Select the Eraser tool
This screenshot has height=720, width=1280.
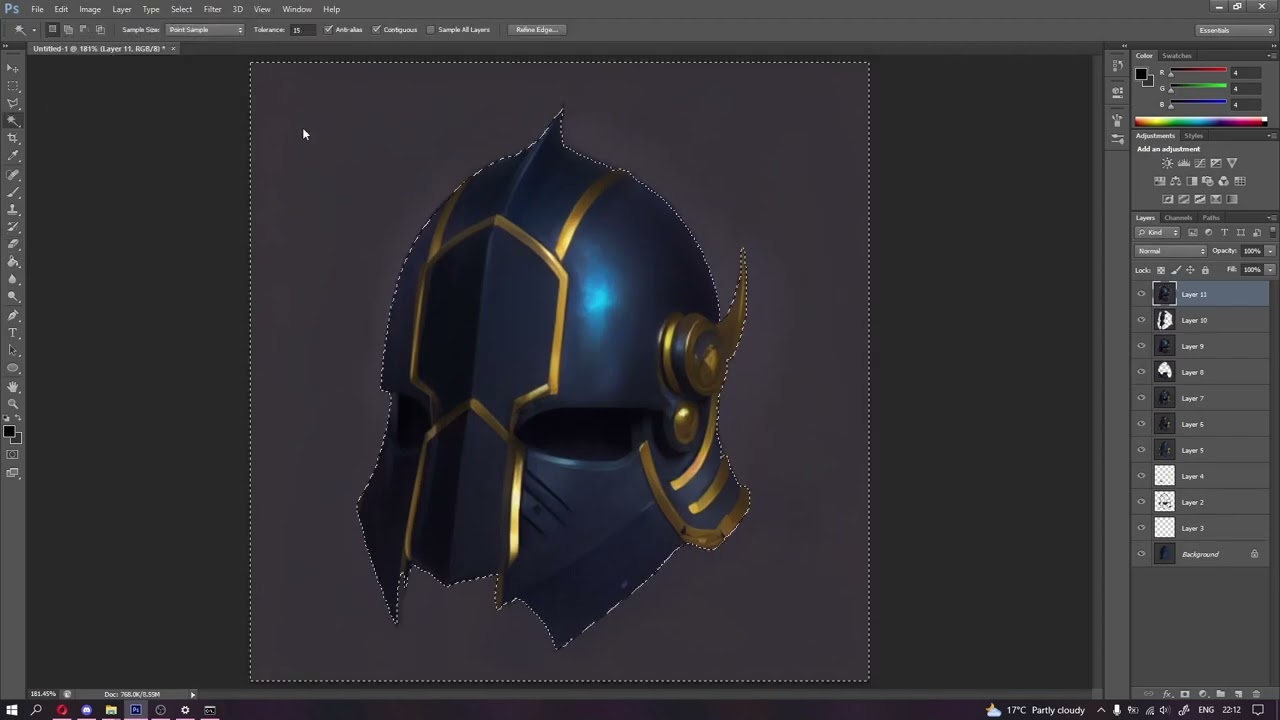click(x=13, y=244)
